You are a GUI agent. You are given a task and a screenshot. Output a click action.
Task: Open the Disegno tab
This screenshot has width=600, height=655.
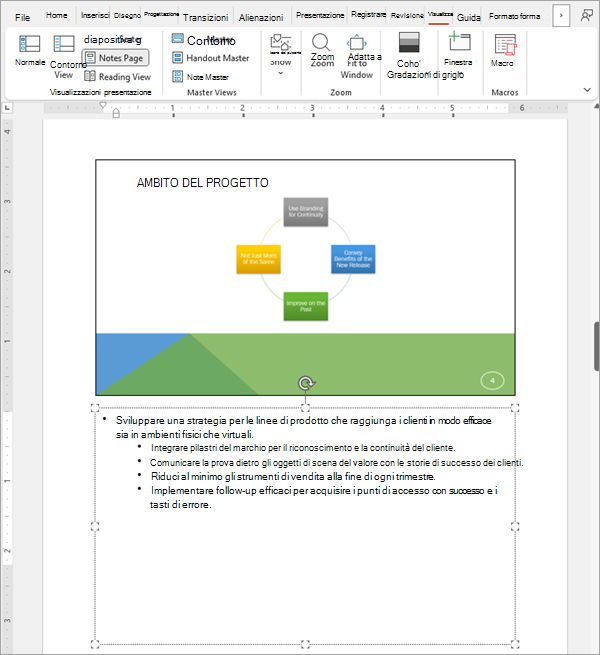(x=127, y=15)
